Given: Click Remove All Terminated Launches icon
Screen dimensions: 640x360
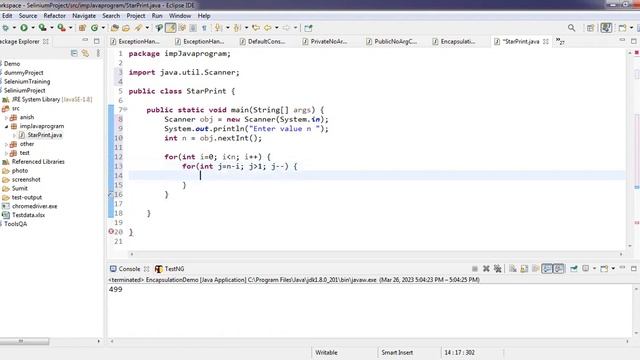Looking at the screenshot, I should (x=498, y=268).
